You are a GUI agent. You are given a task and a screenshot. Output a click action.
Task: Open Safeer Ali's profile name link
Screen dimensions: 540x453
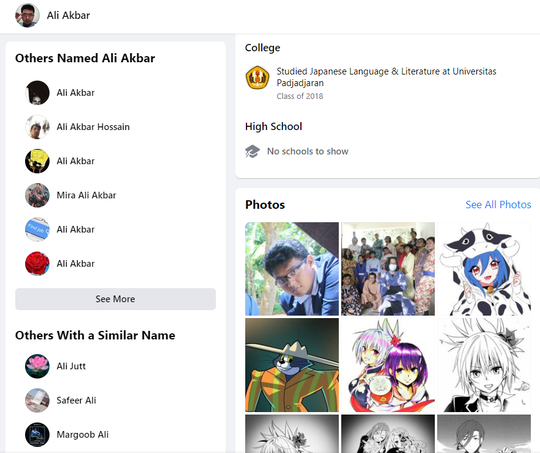tap(76, 400)
